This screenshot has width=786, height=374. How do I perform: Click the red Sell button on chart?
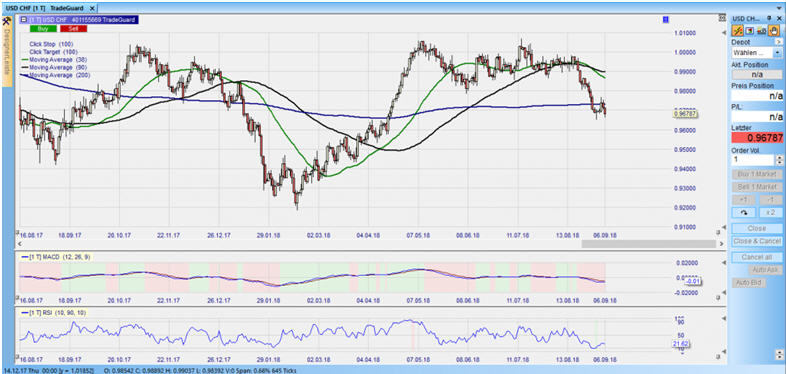pyautogui.click(x=73, y=29)
